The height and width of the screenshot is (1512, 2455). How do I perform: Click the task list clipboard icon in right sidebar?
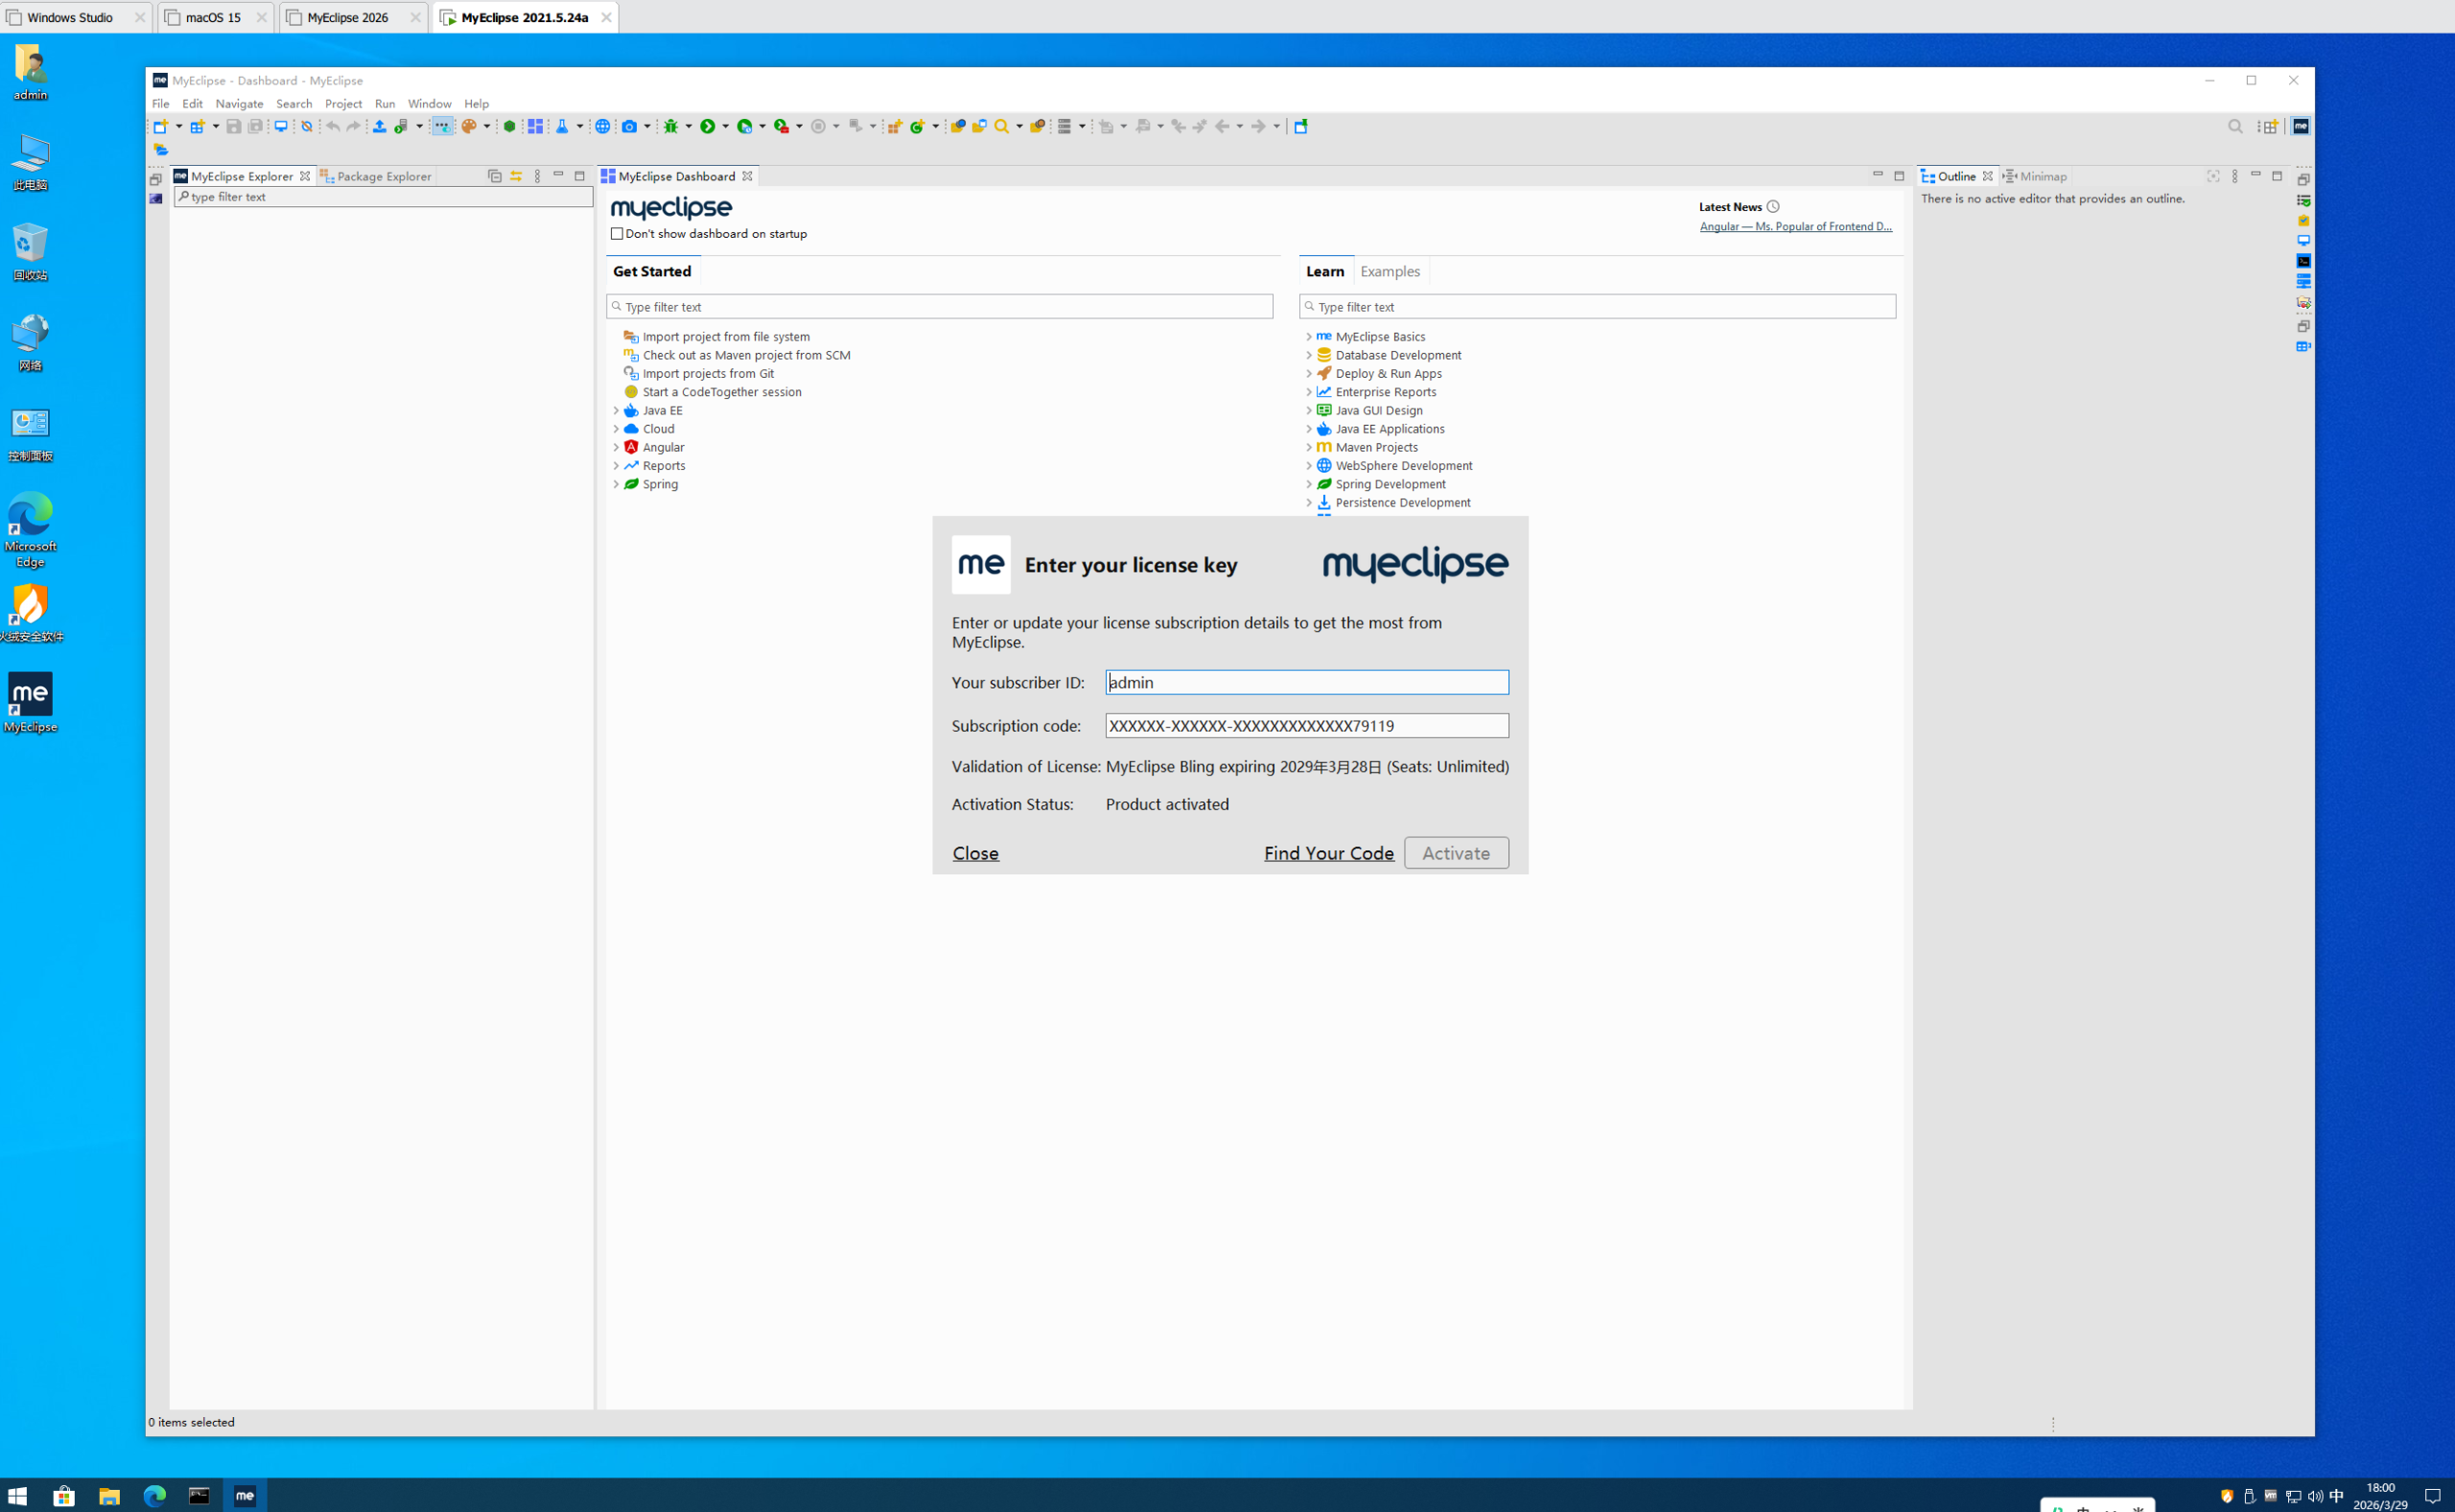(x=2303, y=220)
